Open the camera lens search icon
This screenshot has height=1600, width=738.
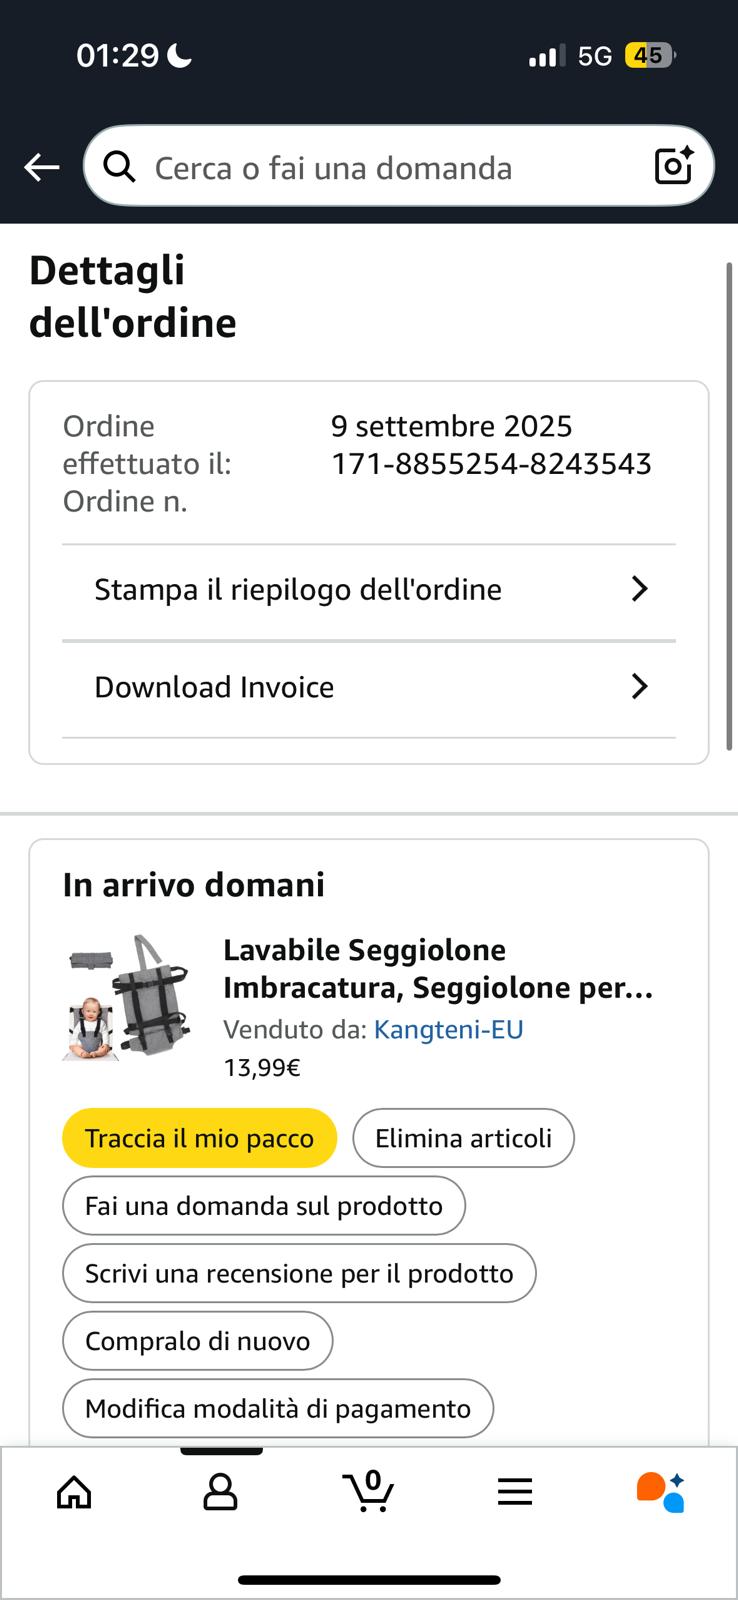coord(674,166)
